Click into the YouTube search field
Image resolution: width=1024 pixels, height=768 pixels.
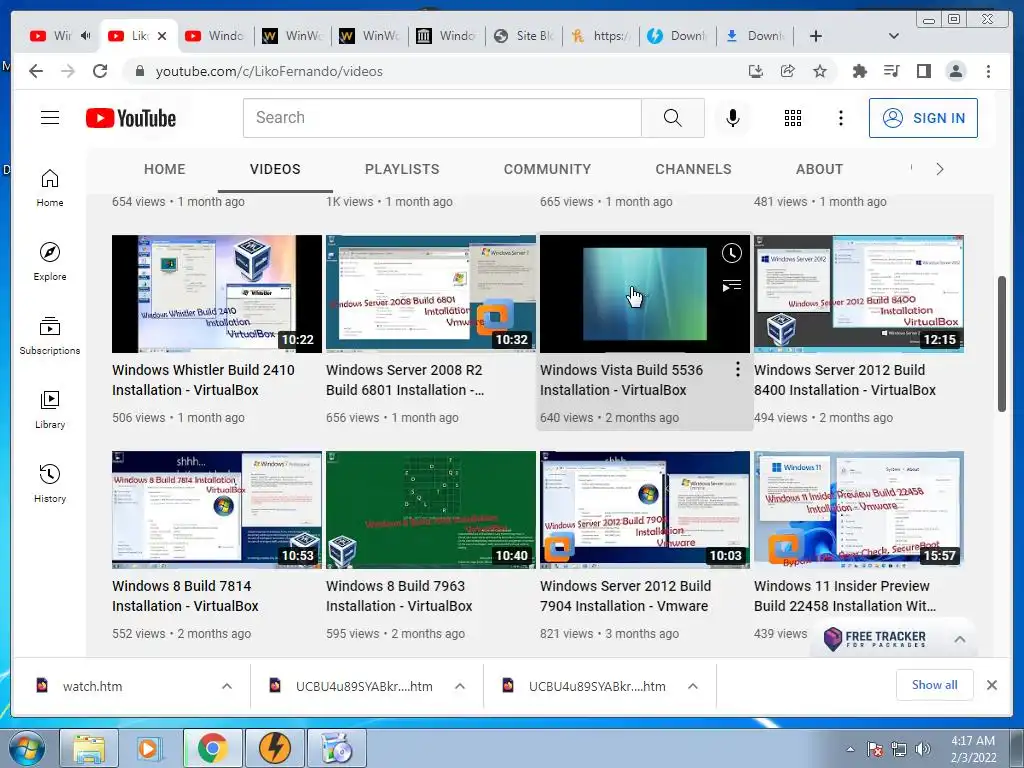click(442, 118)
